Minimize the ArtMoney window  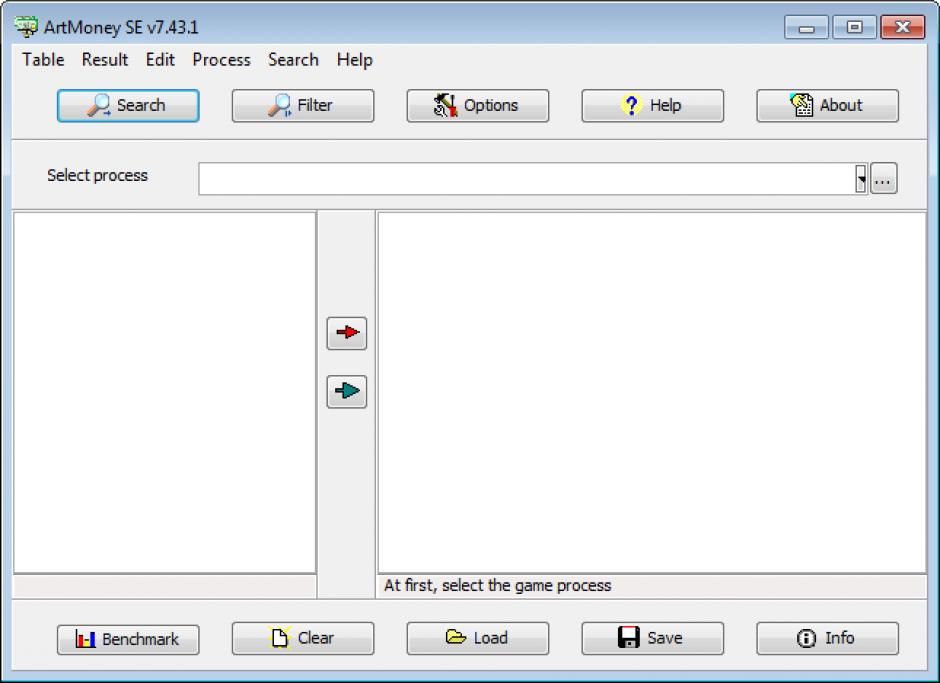pyautogui.click(x=806, y=28)
